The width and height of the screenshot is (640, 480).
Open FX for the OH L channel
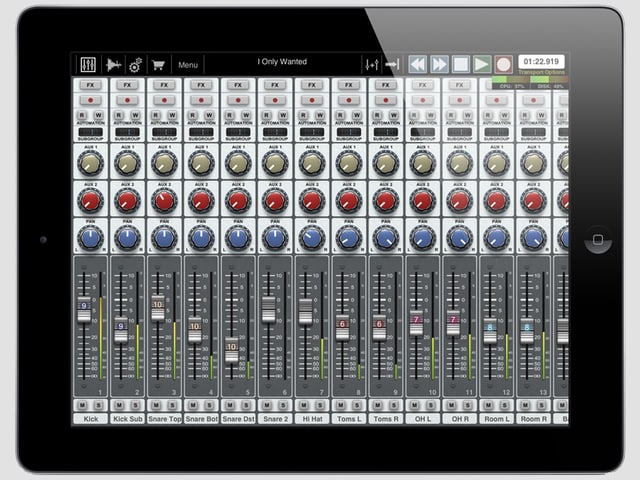(x=422, y=85)
